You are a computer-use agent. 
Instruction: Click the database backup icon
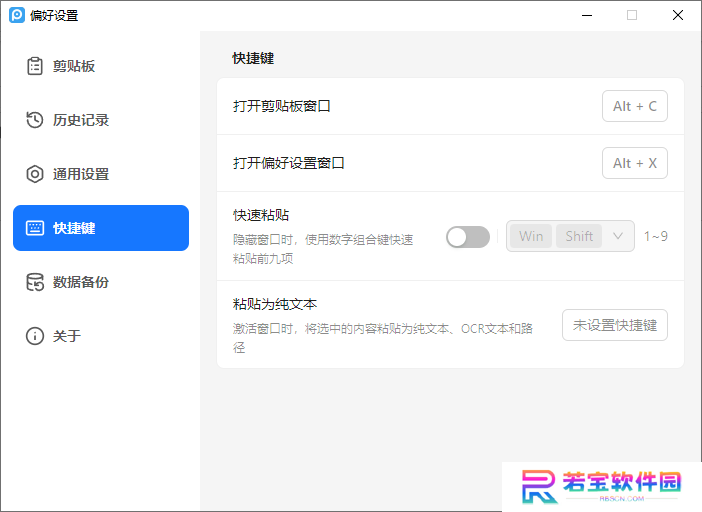[x=35, y=282]
